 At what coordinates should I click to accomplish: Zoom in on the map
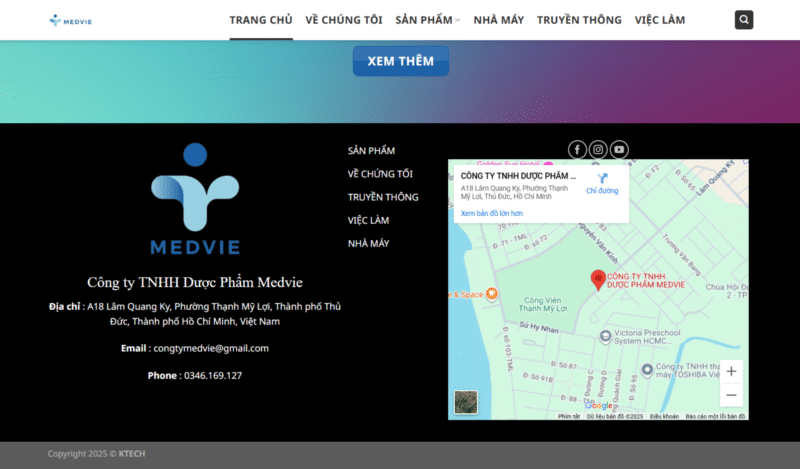point(731,371)
